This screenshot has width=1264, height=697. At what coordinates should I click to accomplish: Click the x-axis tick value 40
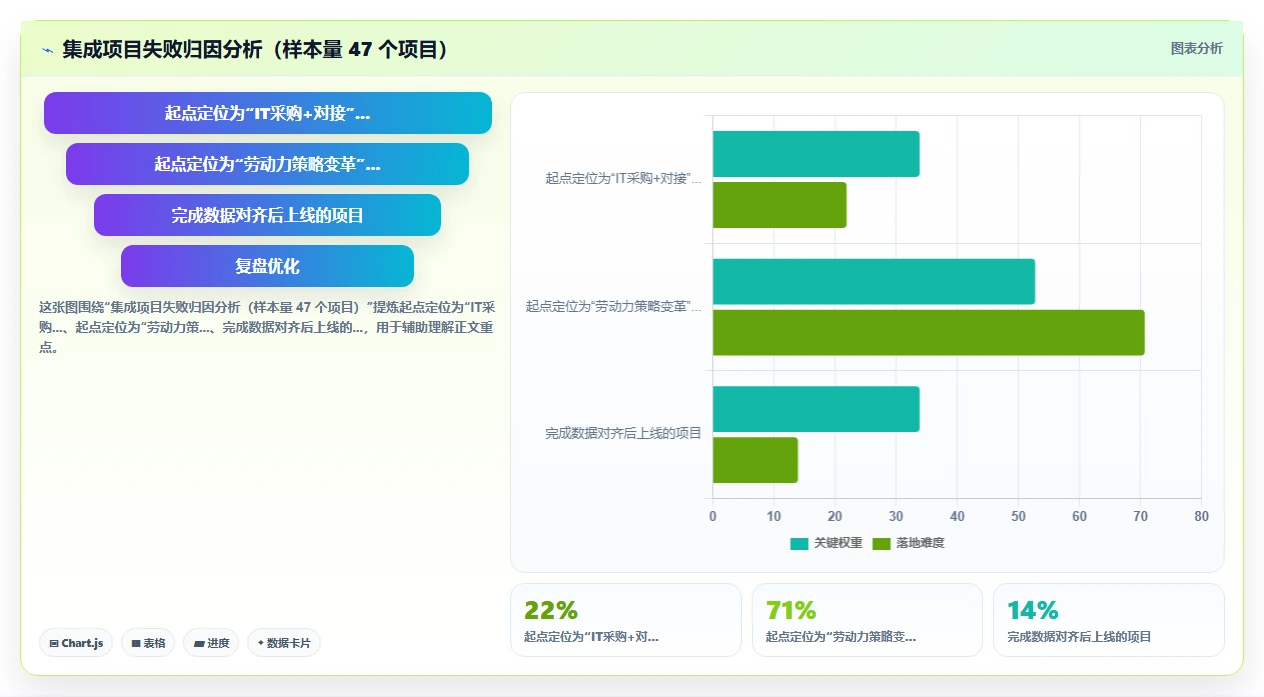(x=957, y=516)
